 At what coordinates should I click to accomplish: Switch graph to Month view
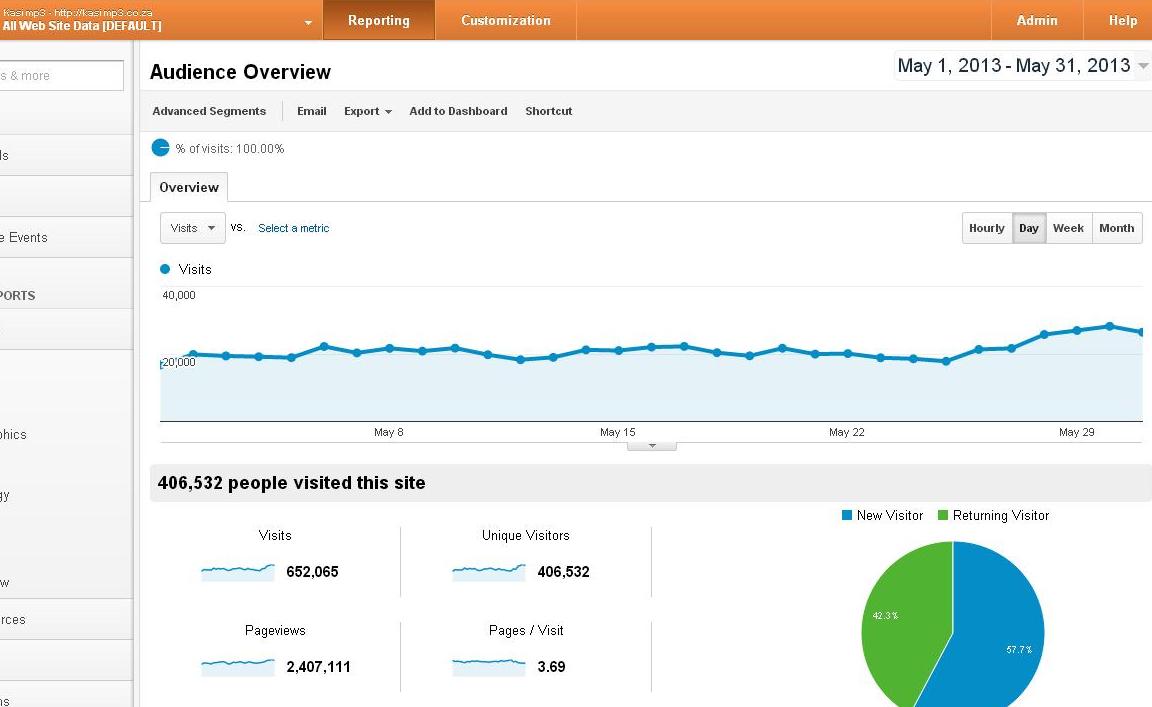(x=1117, y=228)
